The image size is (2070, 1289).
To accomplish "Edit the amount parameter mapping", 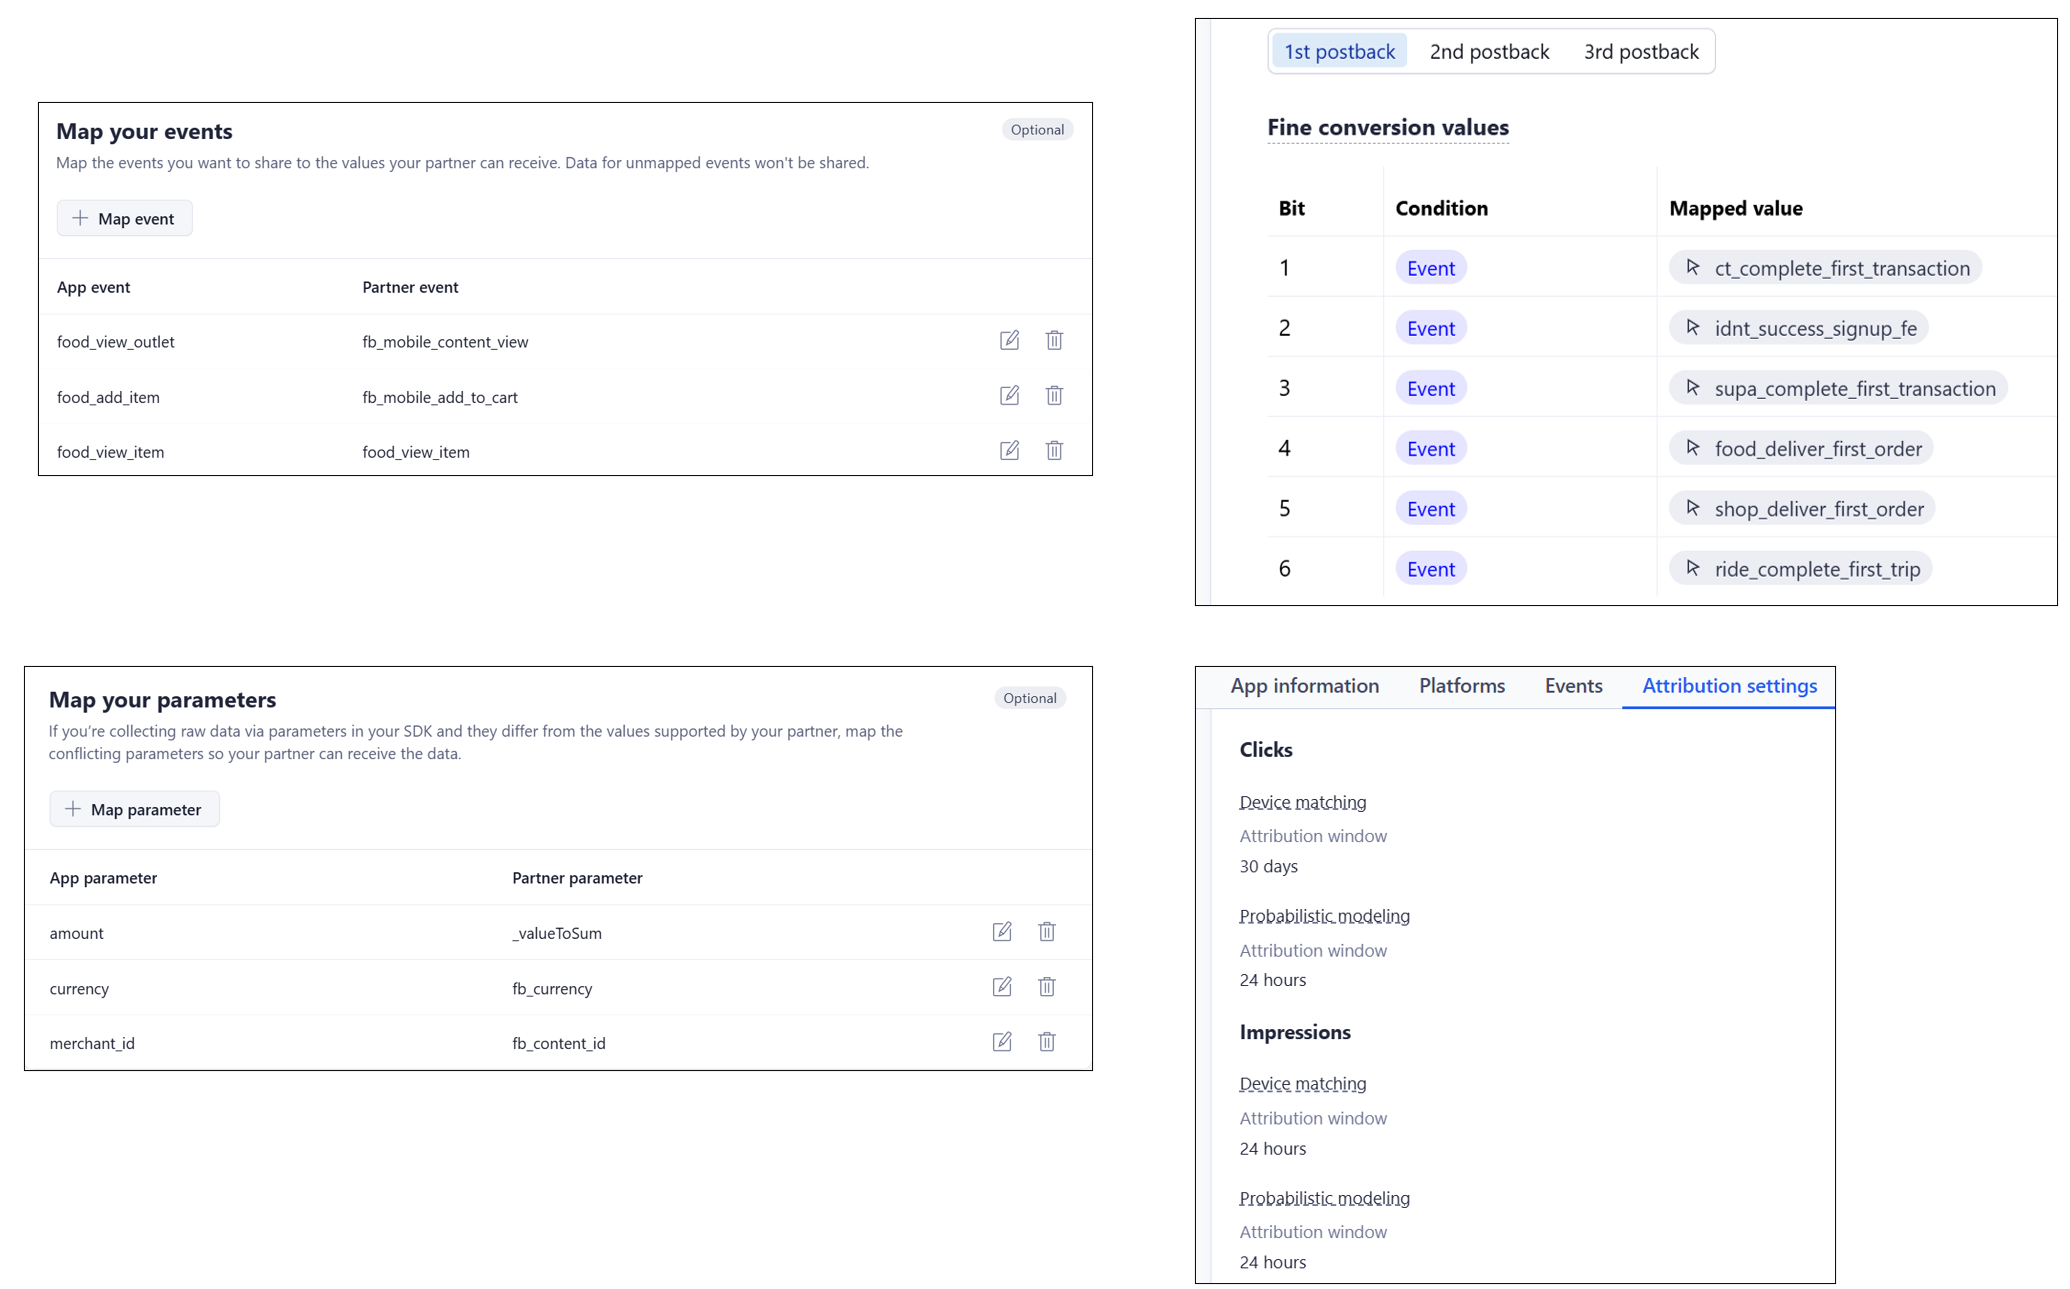I will [x=1002, y=932].
